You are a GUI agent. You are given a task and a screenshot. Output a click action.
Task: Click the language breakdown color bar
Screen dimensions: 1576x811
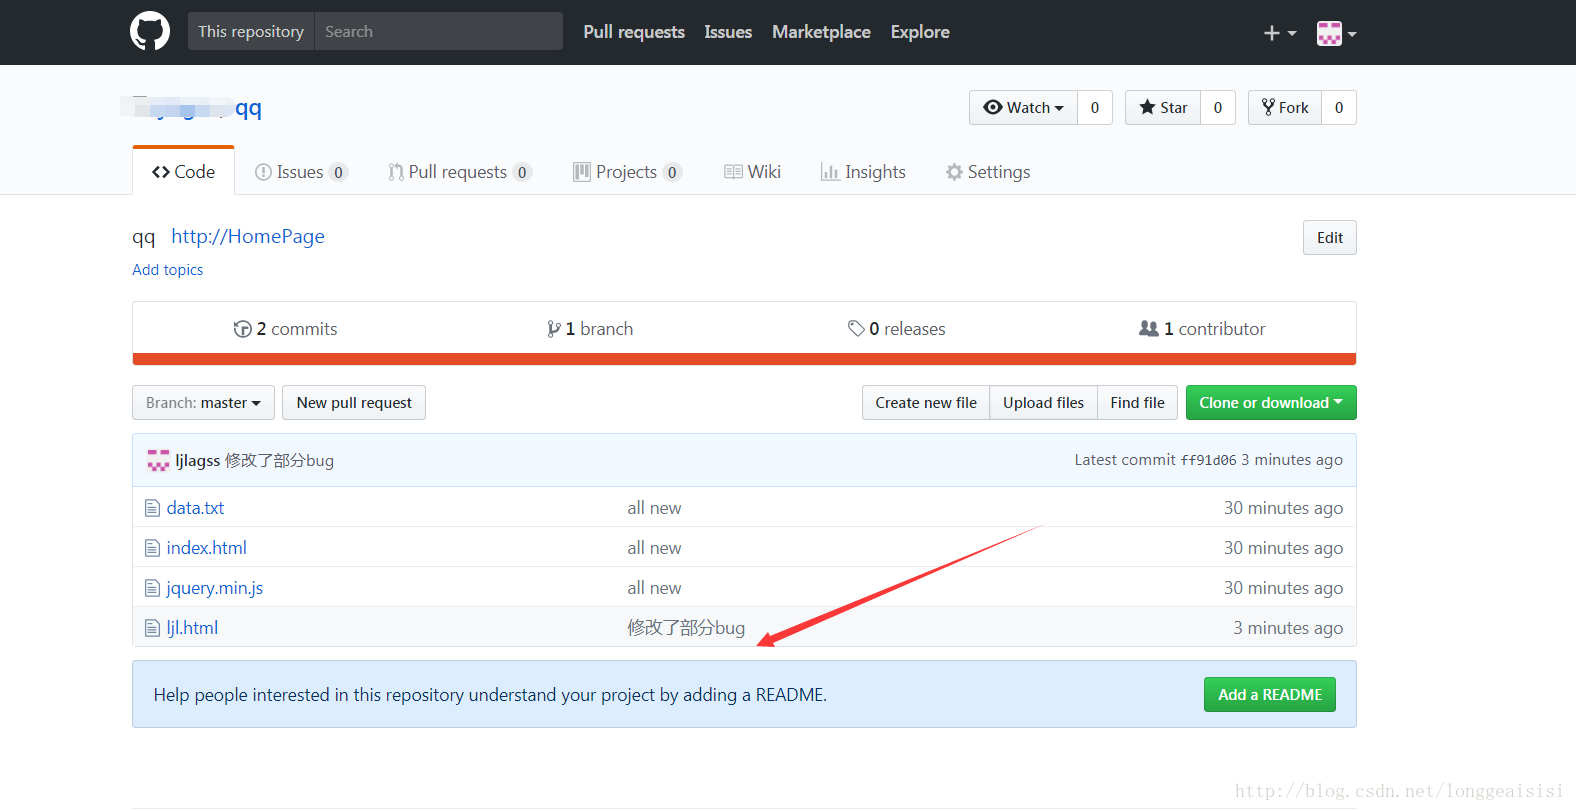tap(744, 359)
